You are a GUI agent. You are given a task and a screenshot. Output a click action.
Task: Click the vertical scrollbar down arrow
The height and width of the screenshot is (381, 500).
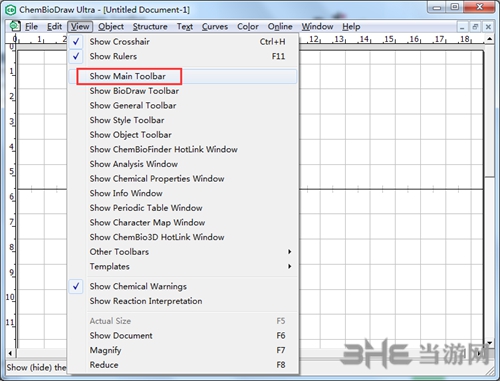[489, 343]
